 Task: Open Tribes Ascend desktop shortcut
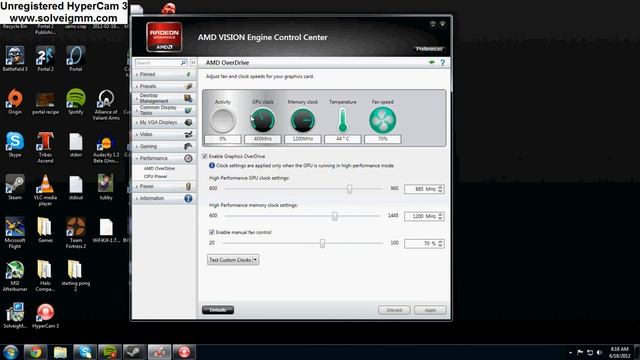point(45,147)
